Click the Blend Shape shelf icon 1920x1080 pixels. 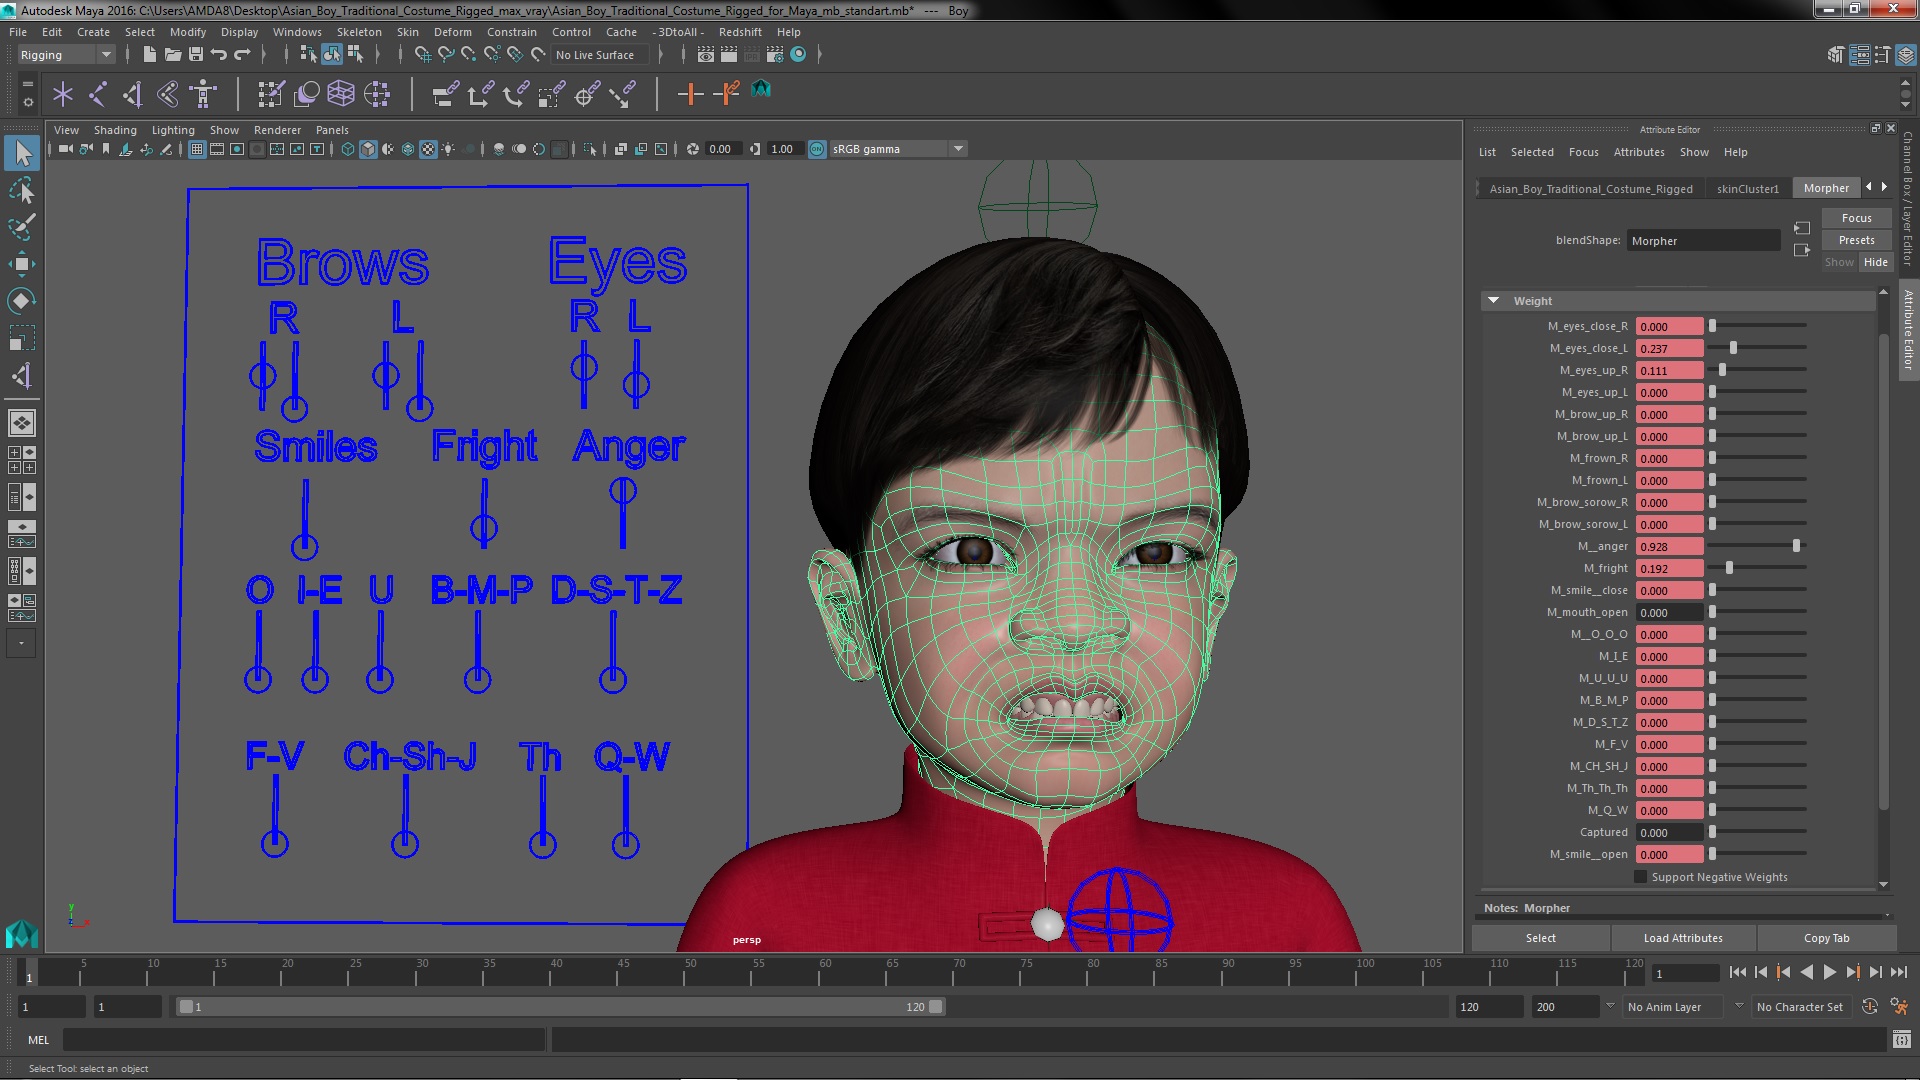306,94
